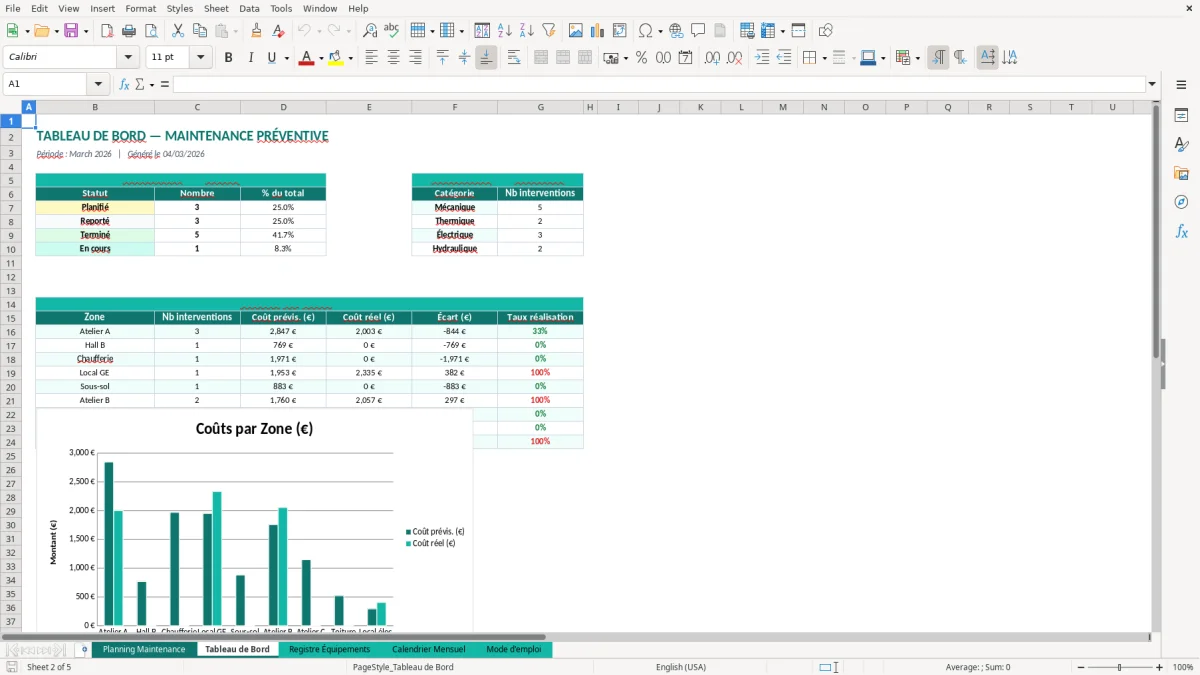Image resolution: width=1200 pixels, height=675 pixels.
Task: Open underline style dropdown arrow
Action: pyautogui.click(x=287, y=58)
